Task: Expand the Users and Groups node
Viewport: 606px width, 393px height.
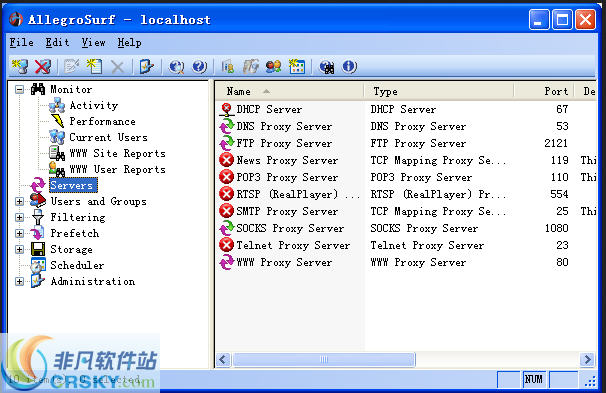Action: click(19, 201)
